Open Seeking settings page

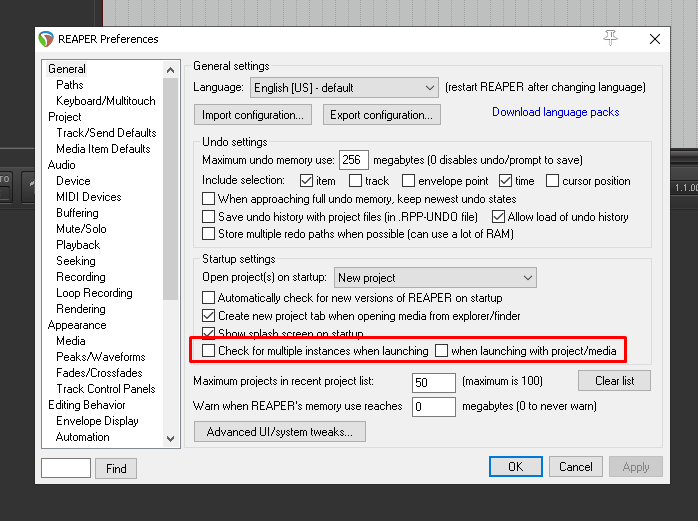[x=76, y=261]
